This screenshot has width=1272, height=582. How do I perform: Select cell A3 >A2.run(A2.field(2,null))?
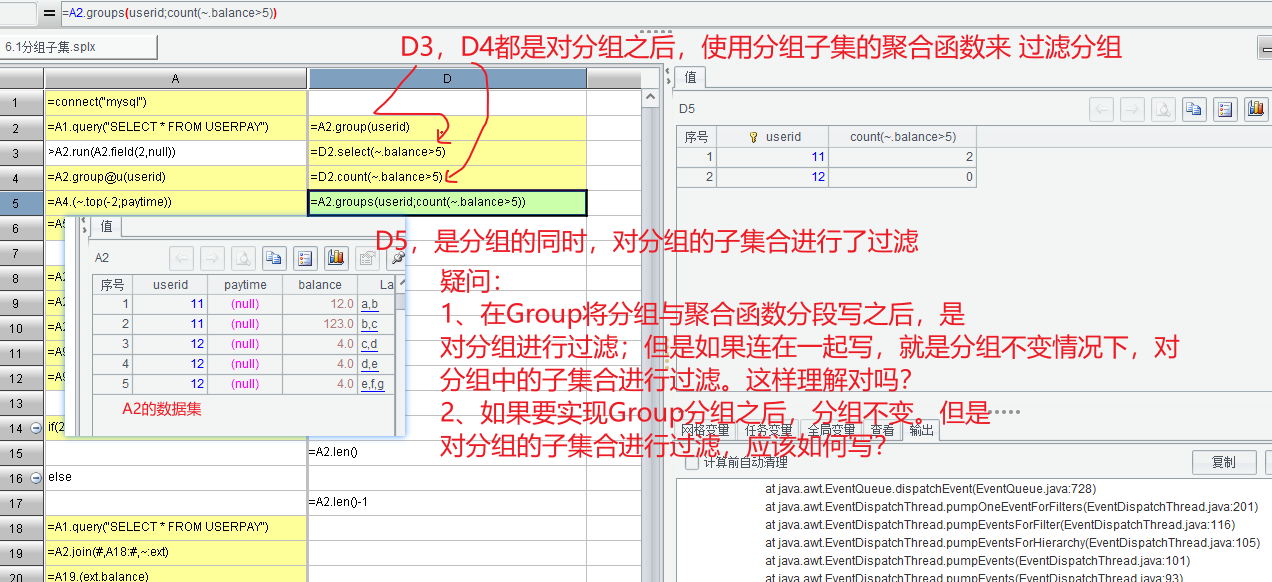click(176, 152)
